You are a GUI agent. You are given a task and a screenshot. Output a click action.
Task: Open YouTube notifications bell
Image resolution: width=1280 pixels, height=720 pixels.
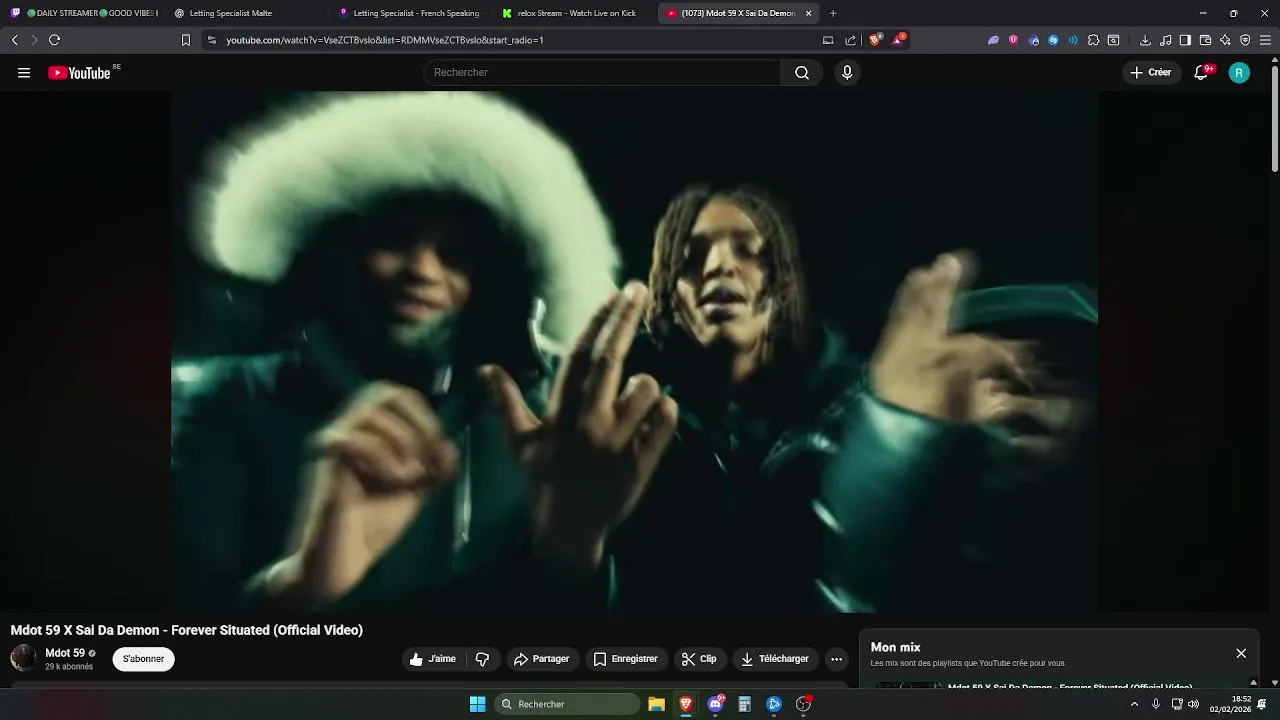(1201, 72)
